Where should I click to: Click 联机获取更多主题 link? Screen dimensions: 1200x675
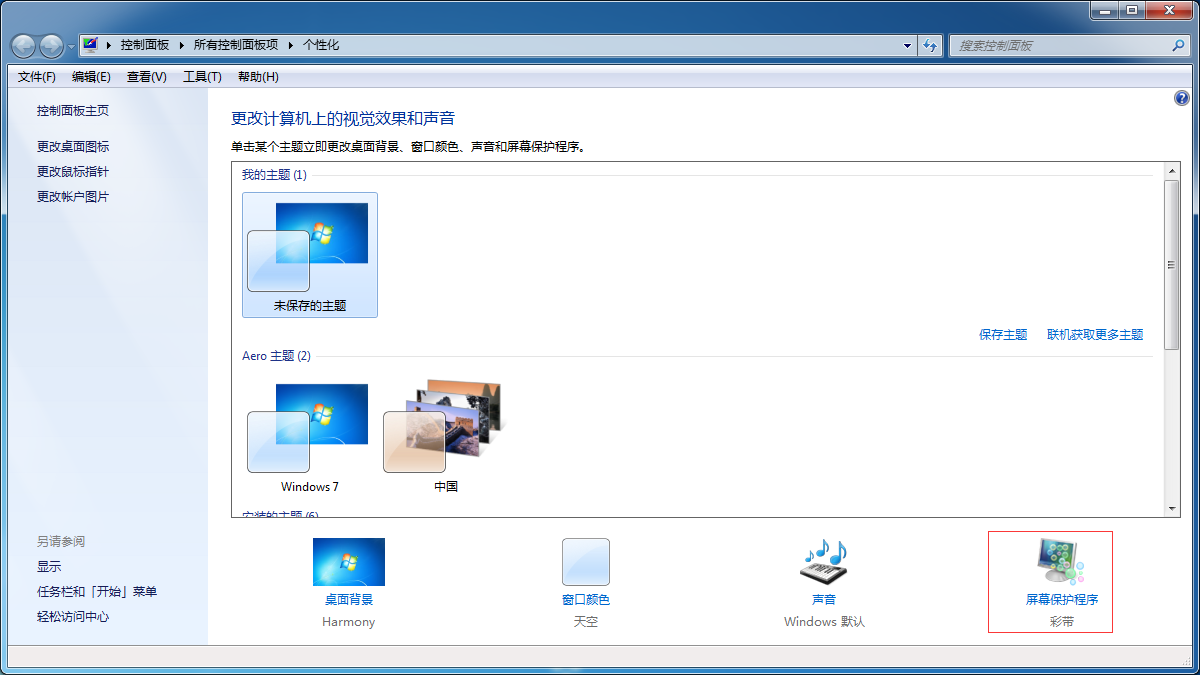[x=1095, y=335]
